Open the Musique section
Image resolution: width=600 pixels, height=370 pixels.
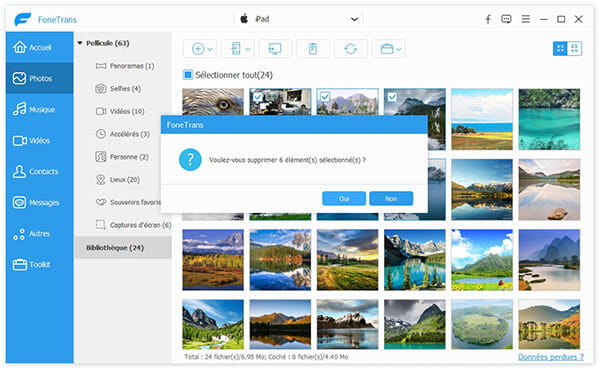(x=39, y=109)
